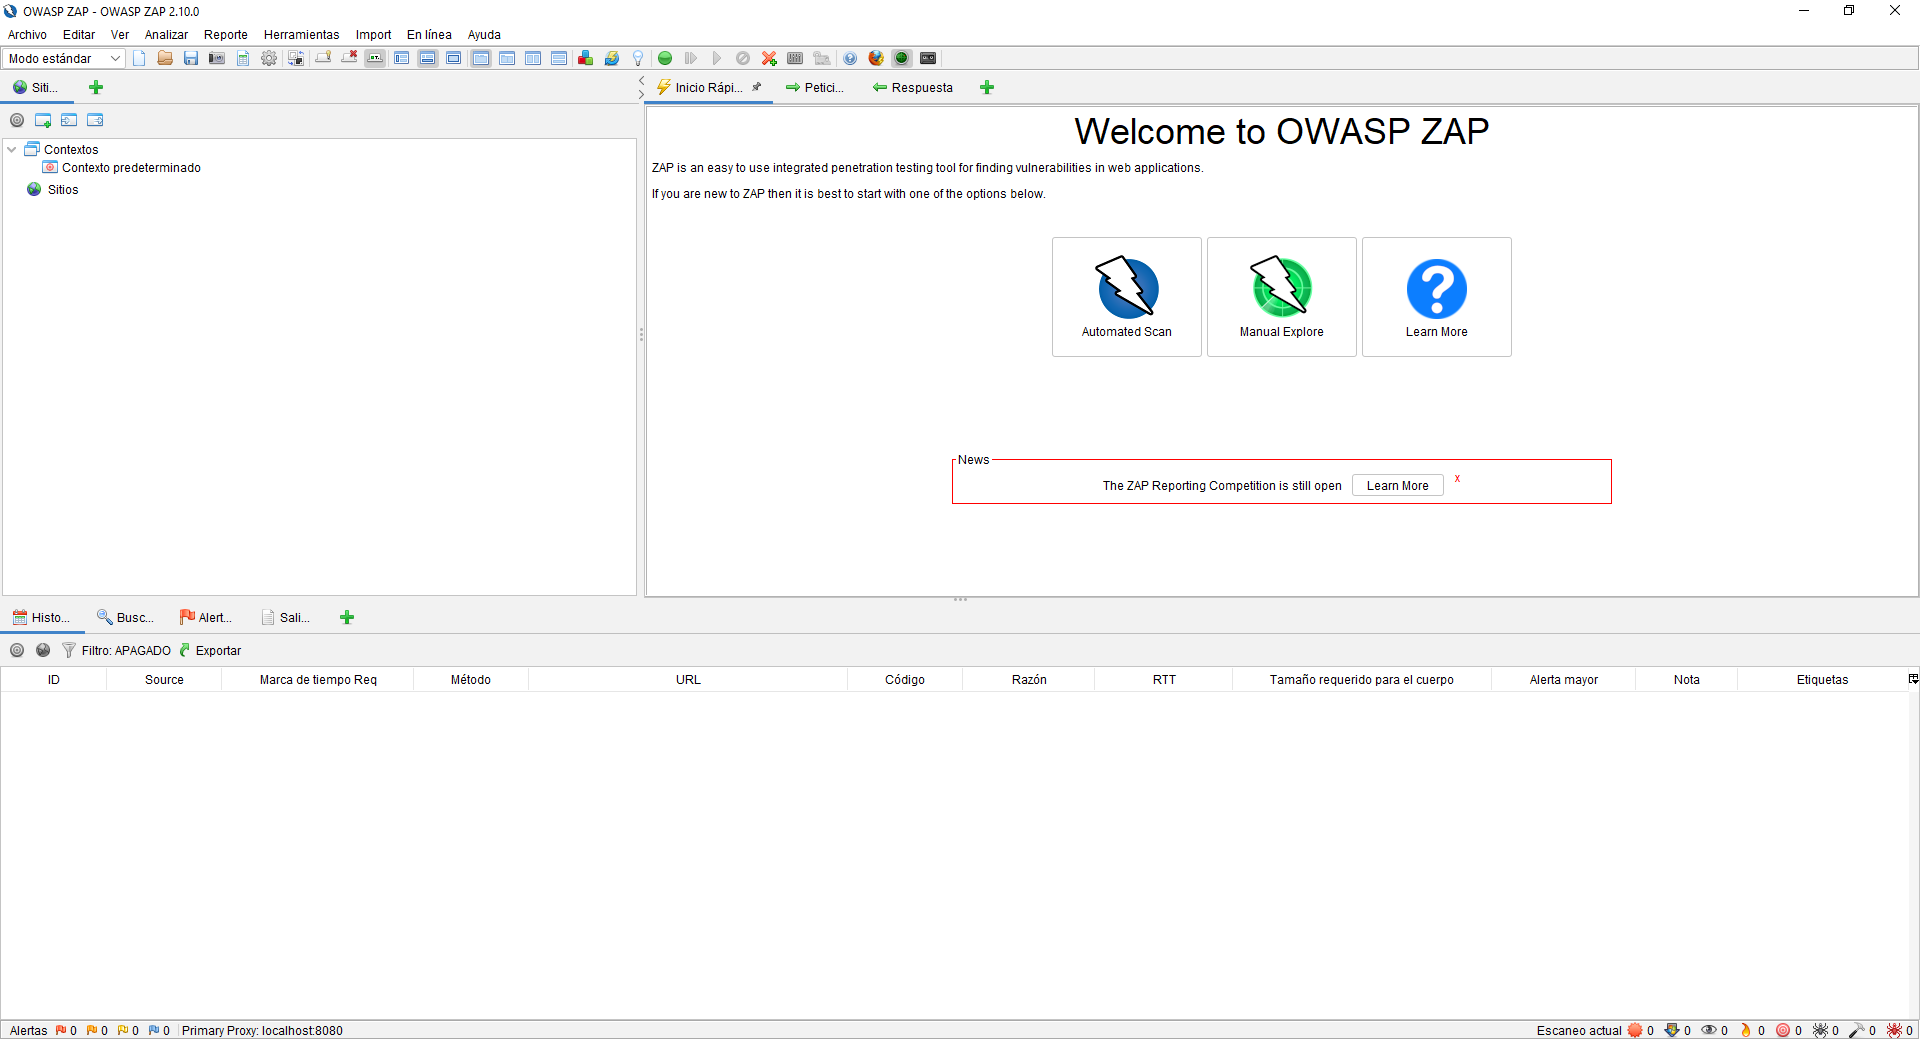Image resolution: width=1920 pixels, height=1040 pixels.
Task: Take a session snapshot with camera icon
Action: (217, 58)
